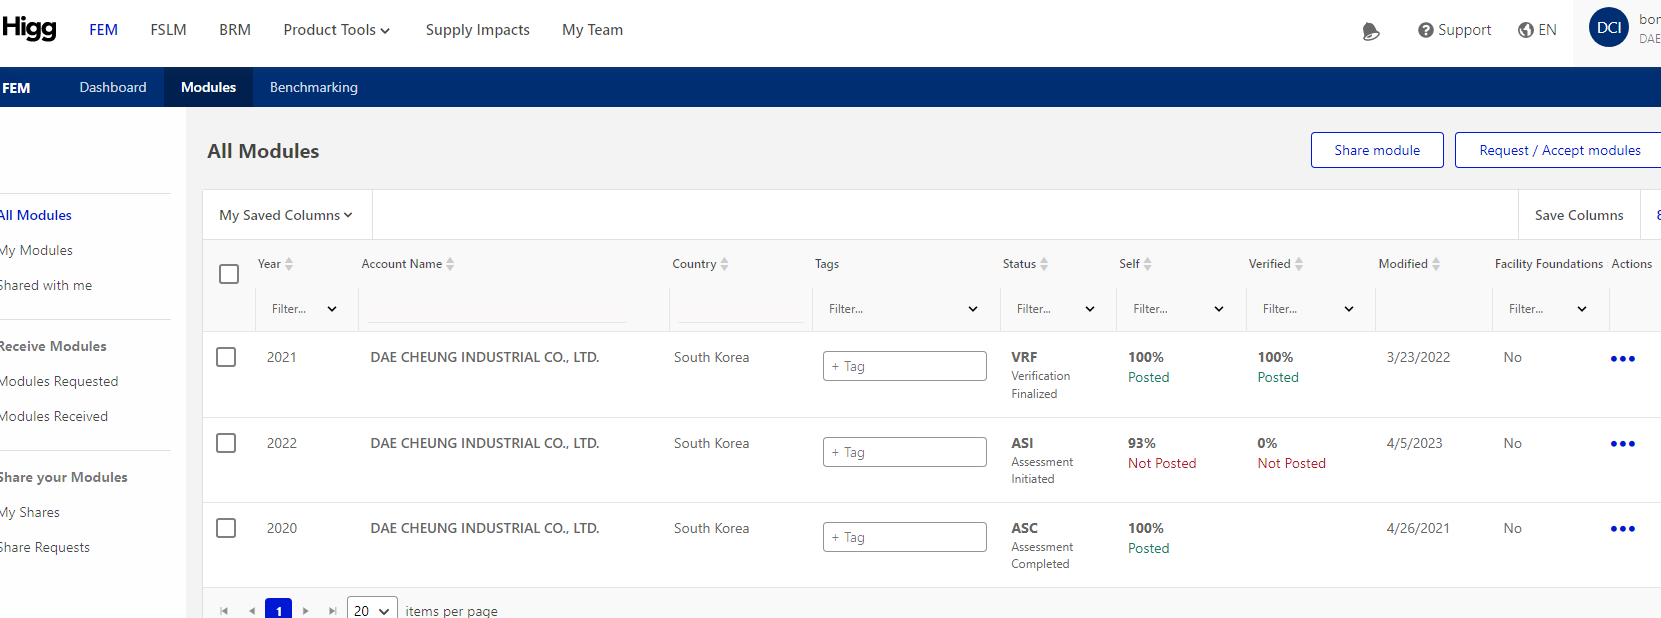The image size is (1661, 618).
Task: Add a tag to 2022 module
Action: coord(904,452)
